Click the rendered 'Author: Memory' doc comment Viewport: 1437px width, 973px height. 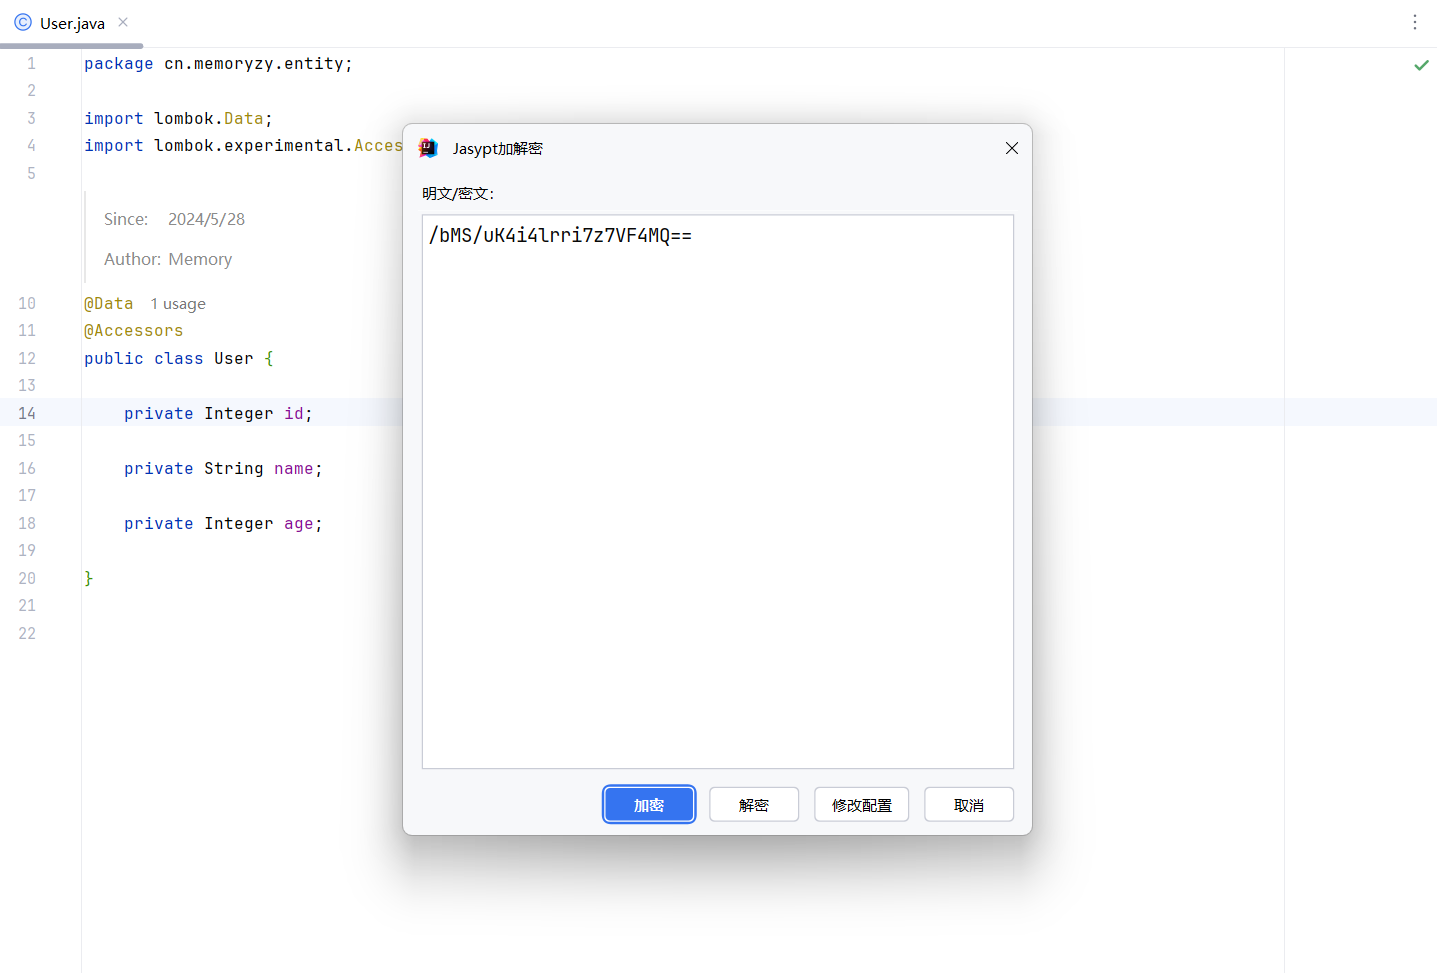pos(168,259)
